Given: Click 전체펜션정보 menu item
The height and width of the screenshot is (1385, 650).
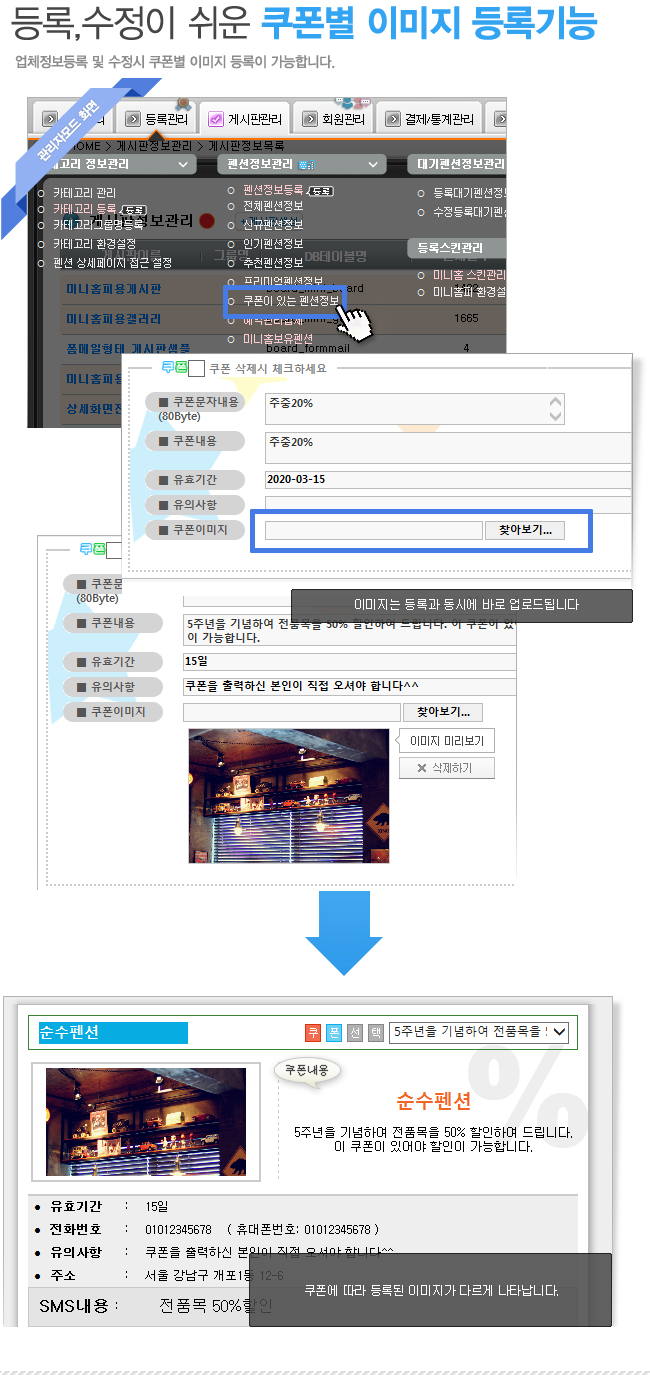Looking at the screenshot, I should [x=273, y=205].
